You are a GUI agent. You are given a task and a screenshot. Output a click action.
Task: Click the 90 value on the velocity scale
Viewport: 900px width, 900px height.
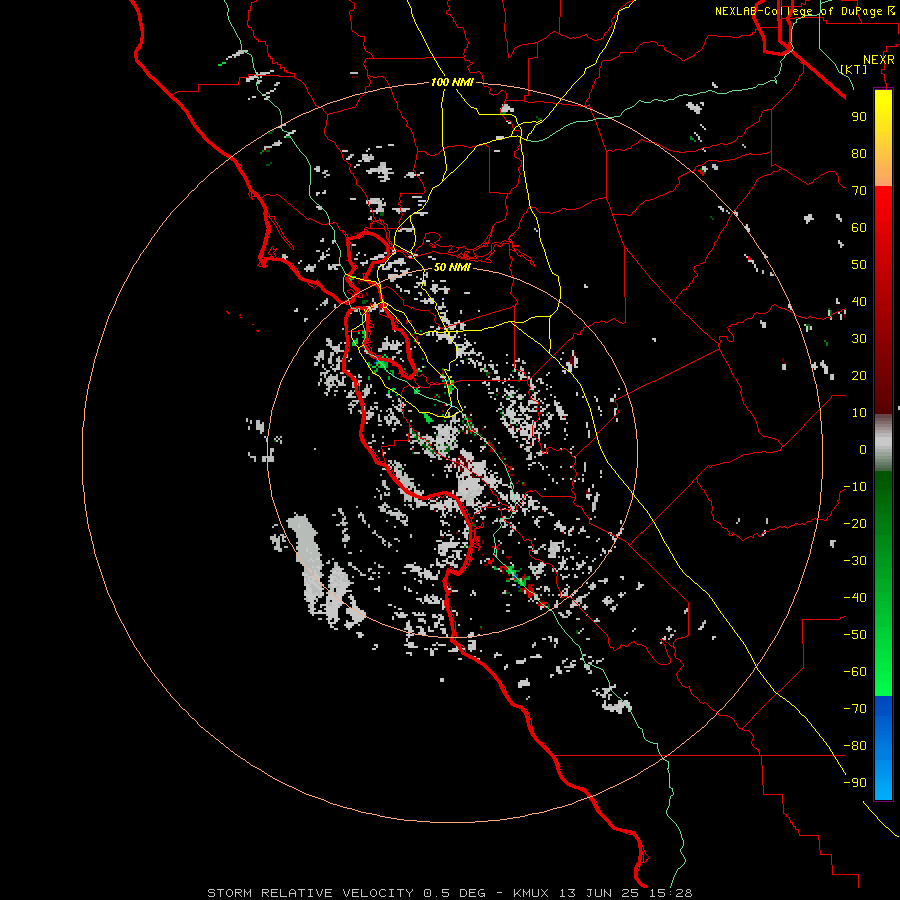[x=859, y=117]
